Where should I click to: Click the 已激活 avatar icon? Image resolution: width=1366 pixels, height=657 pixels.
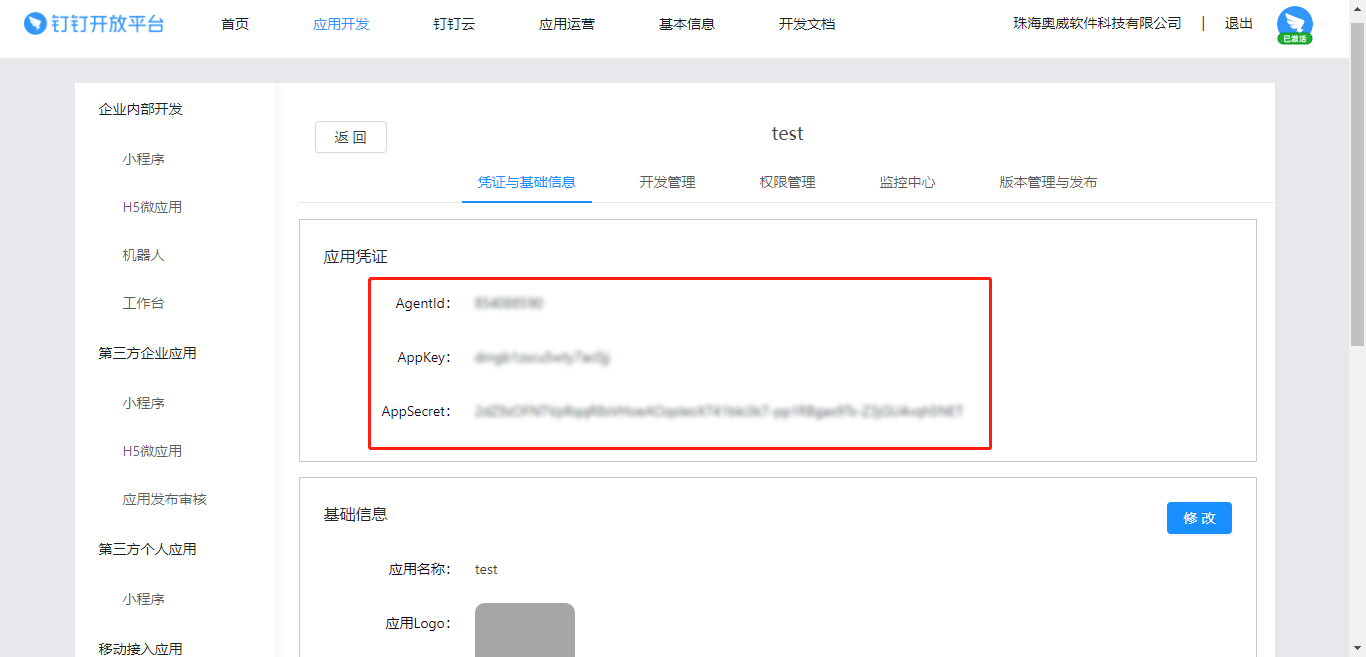pyautogui.click(x=1295, y=22)
